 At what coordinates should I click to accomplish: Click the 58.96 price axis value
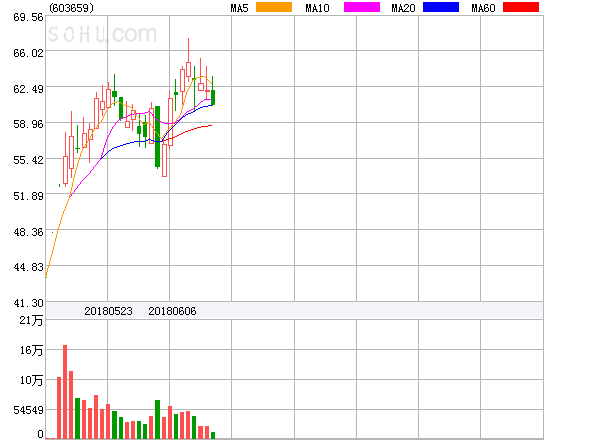point(28,124)
